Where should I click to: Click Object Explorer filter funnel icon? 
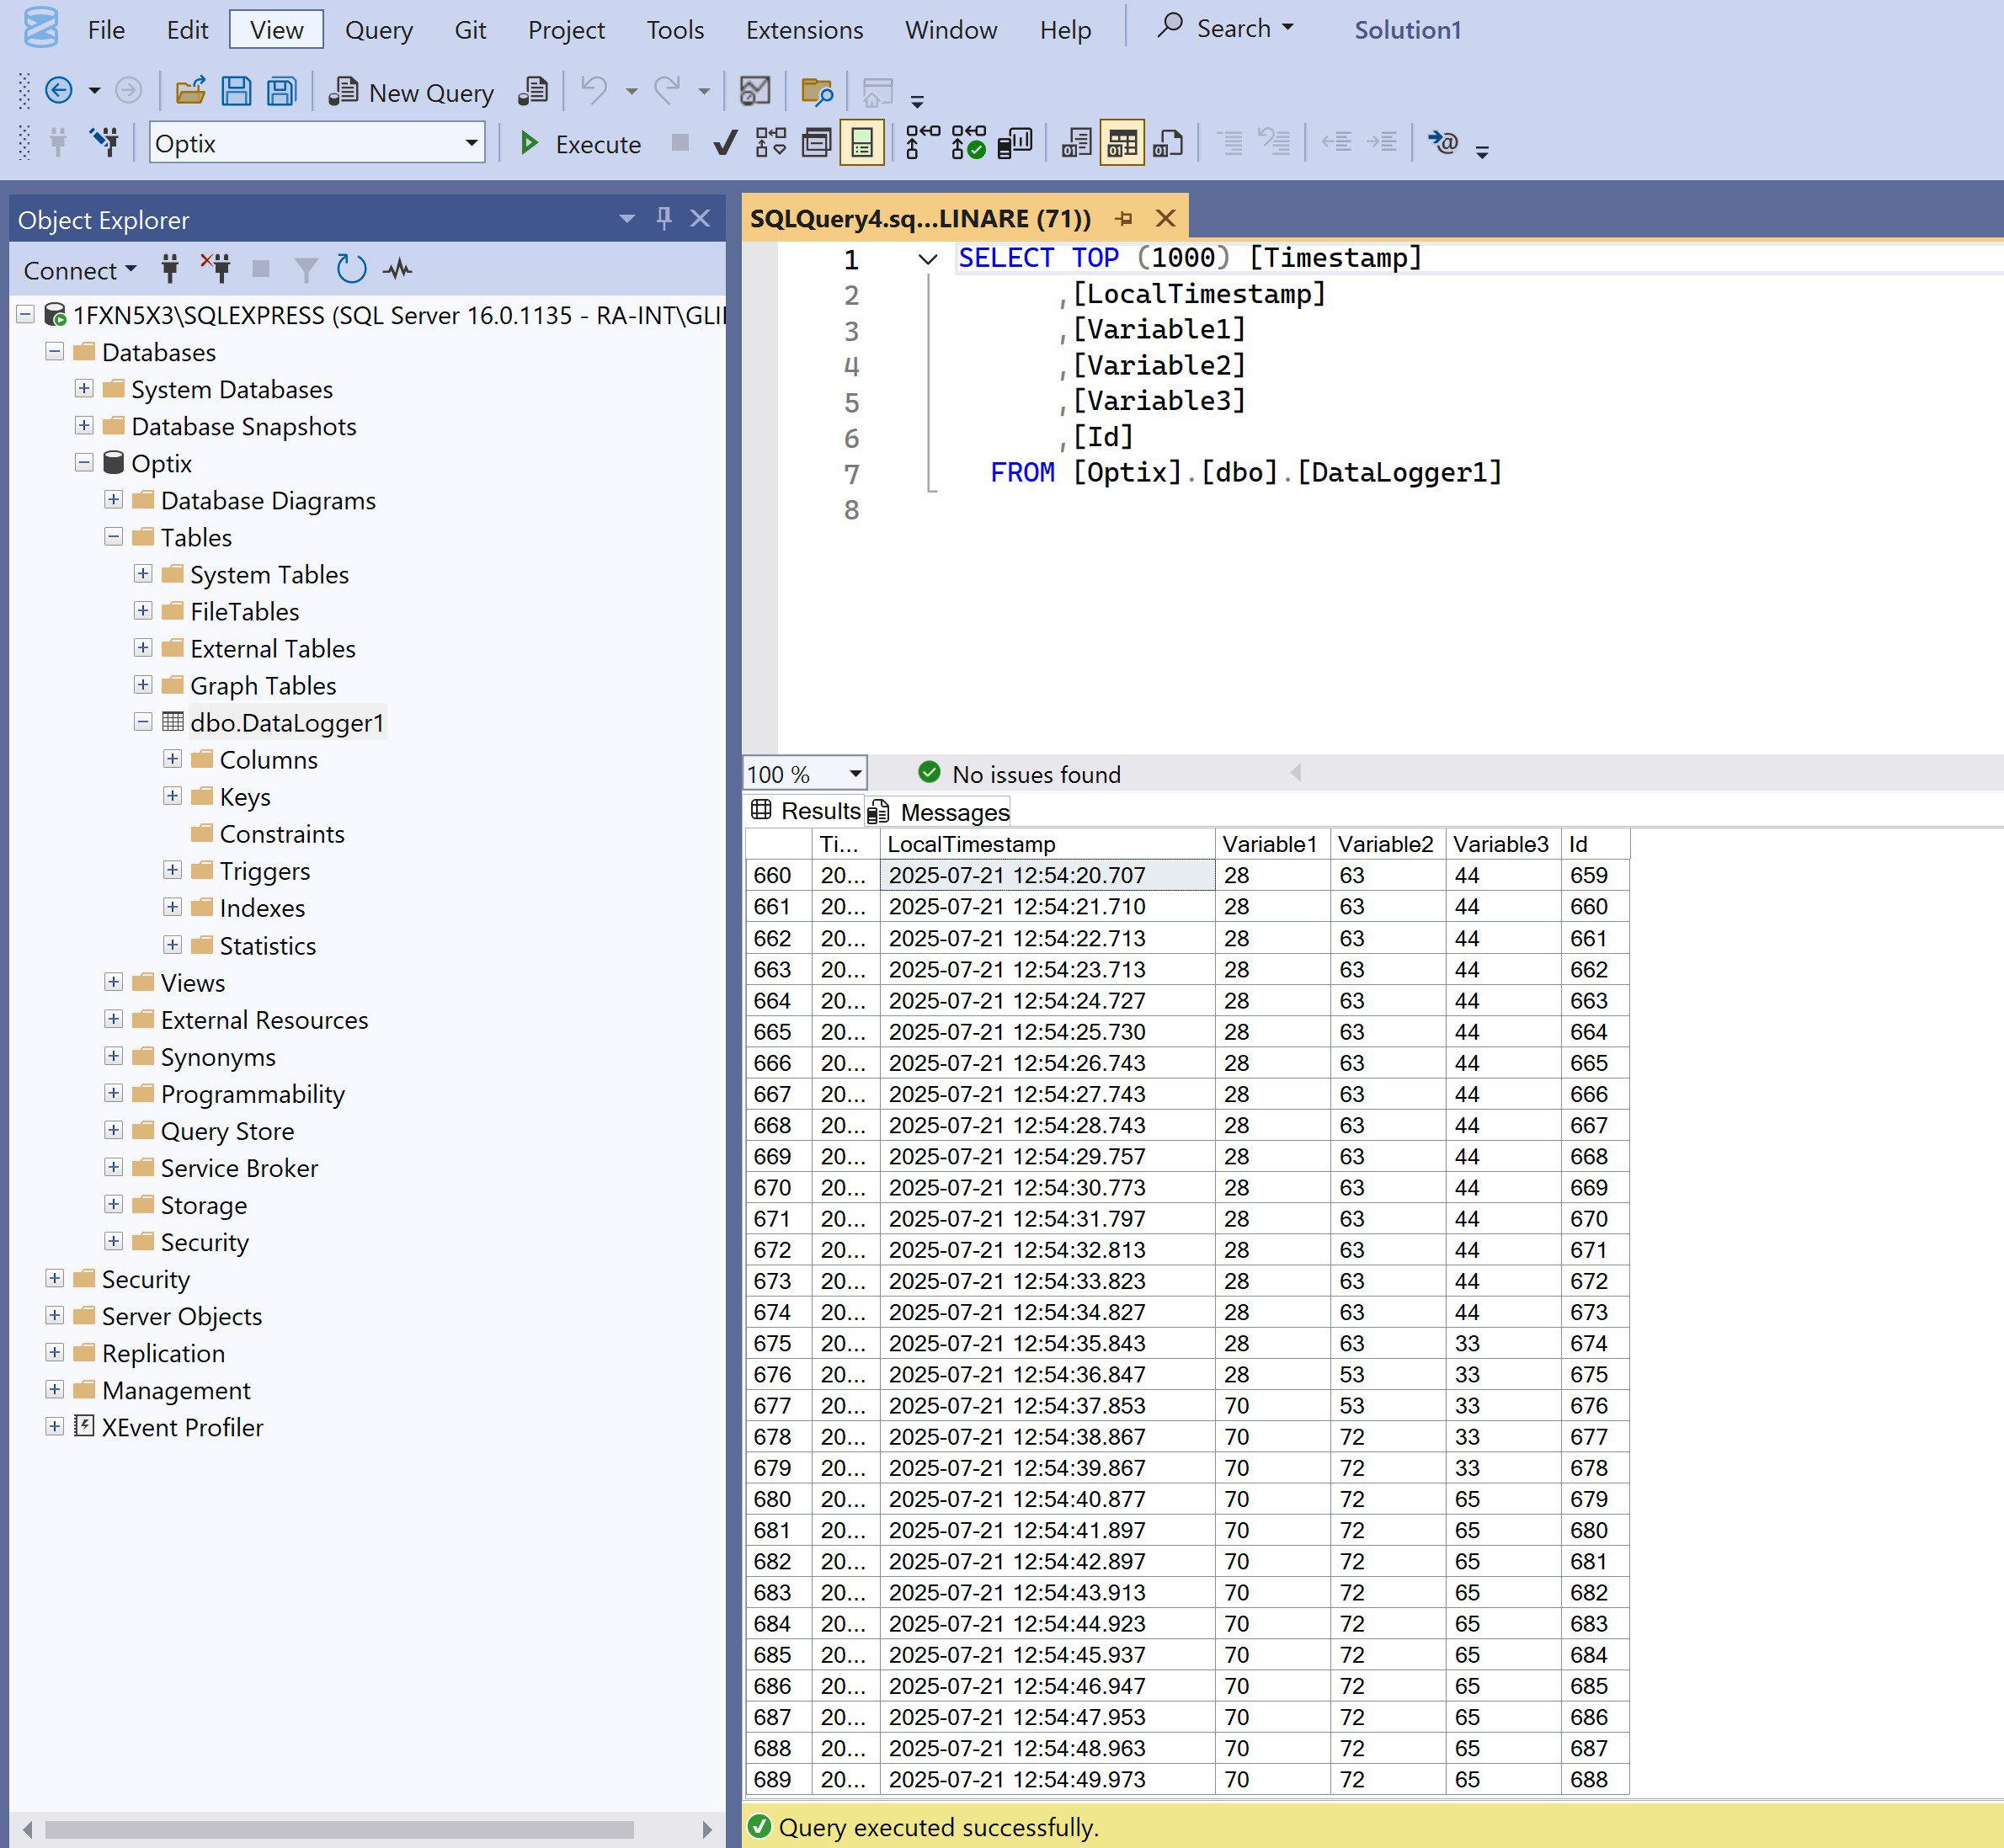point(306,269)
